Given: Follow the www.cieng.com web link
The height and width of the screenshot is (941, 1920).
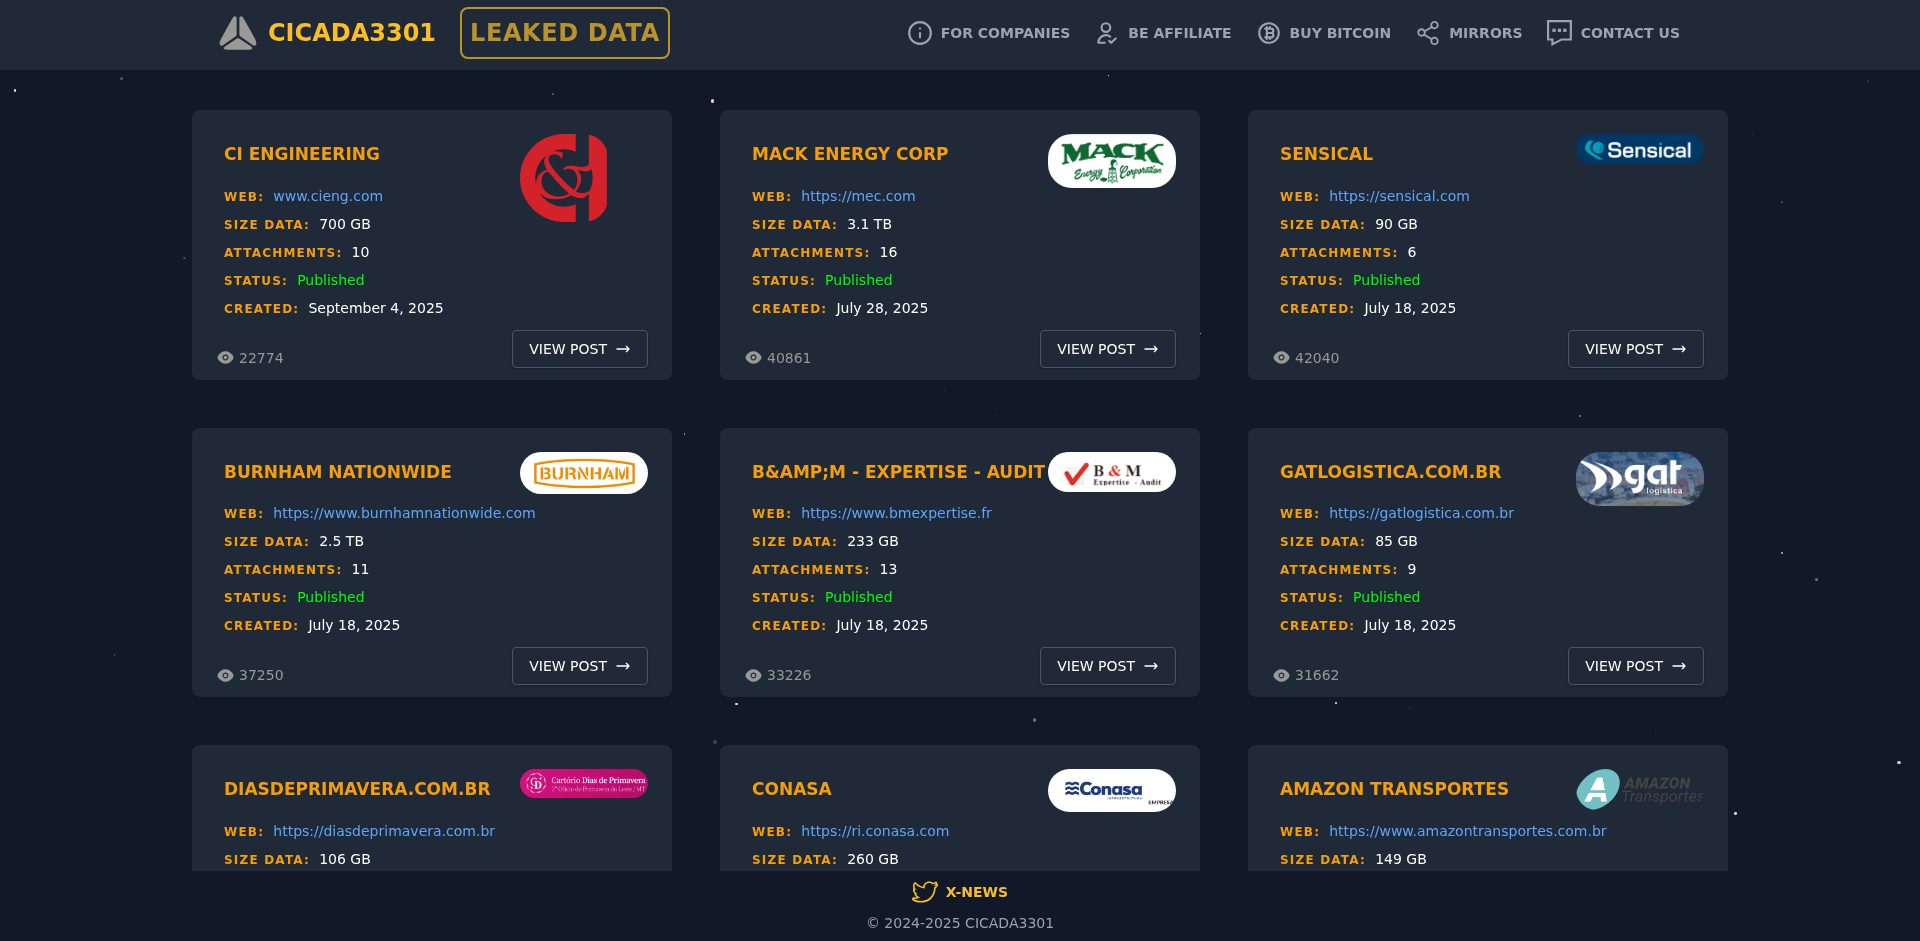Looking at the screenshot, I should pos(328,196).
